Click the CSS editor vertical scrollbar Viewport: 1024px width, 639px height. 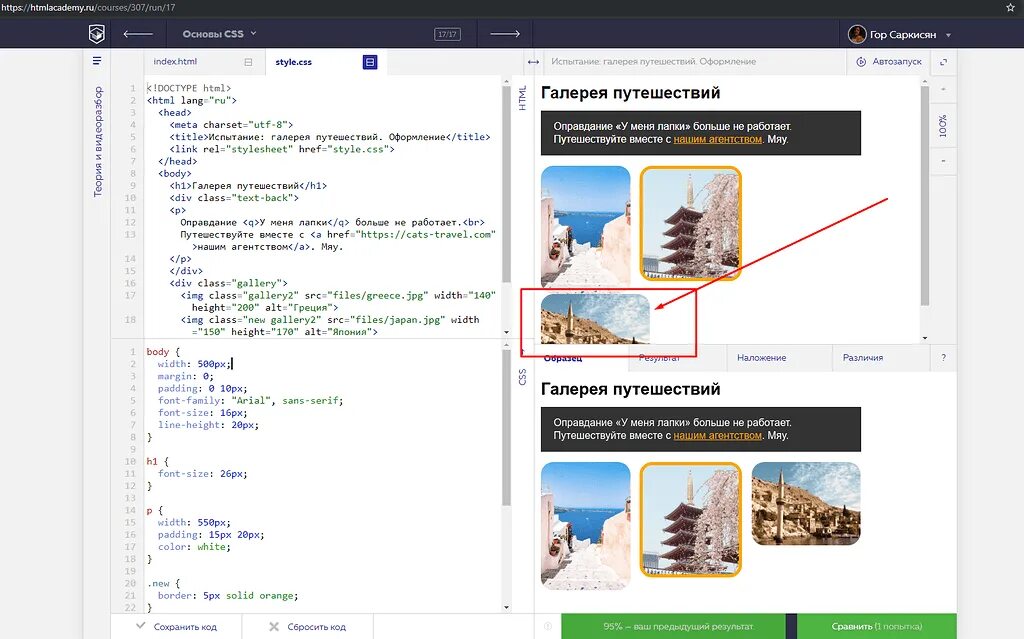click(507, 428)
